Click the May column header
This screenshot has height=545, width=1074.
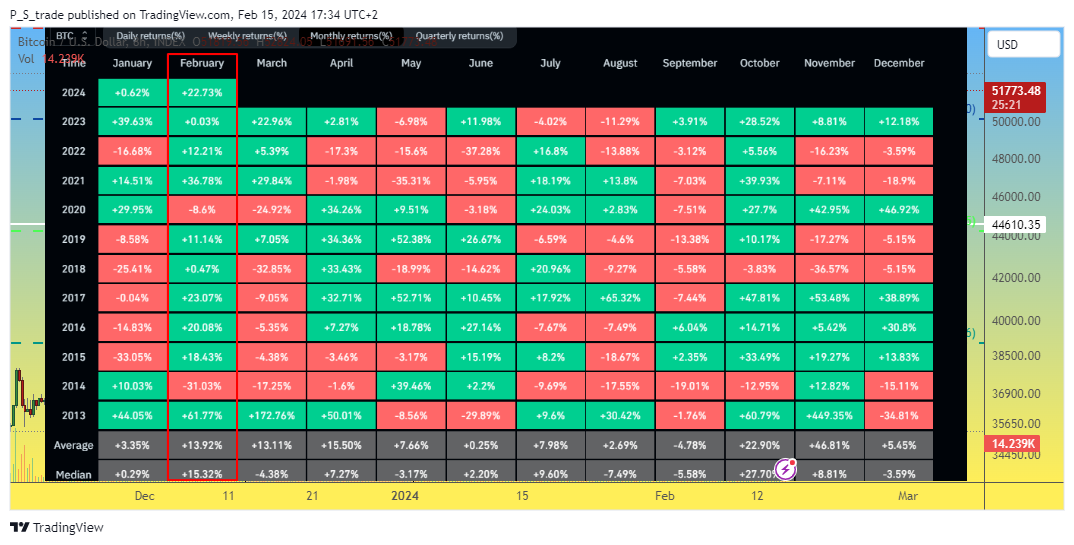(411, 63)
